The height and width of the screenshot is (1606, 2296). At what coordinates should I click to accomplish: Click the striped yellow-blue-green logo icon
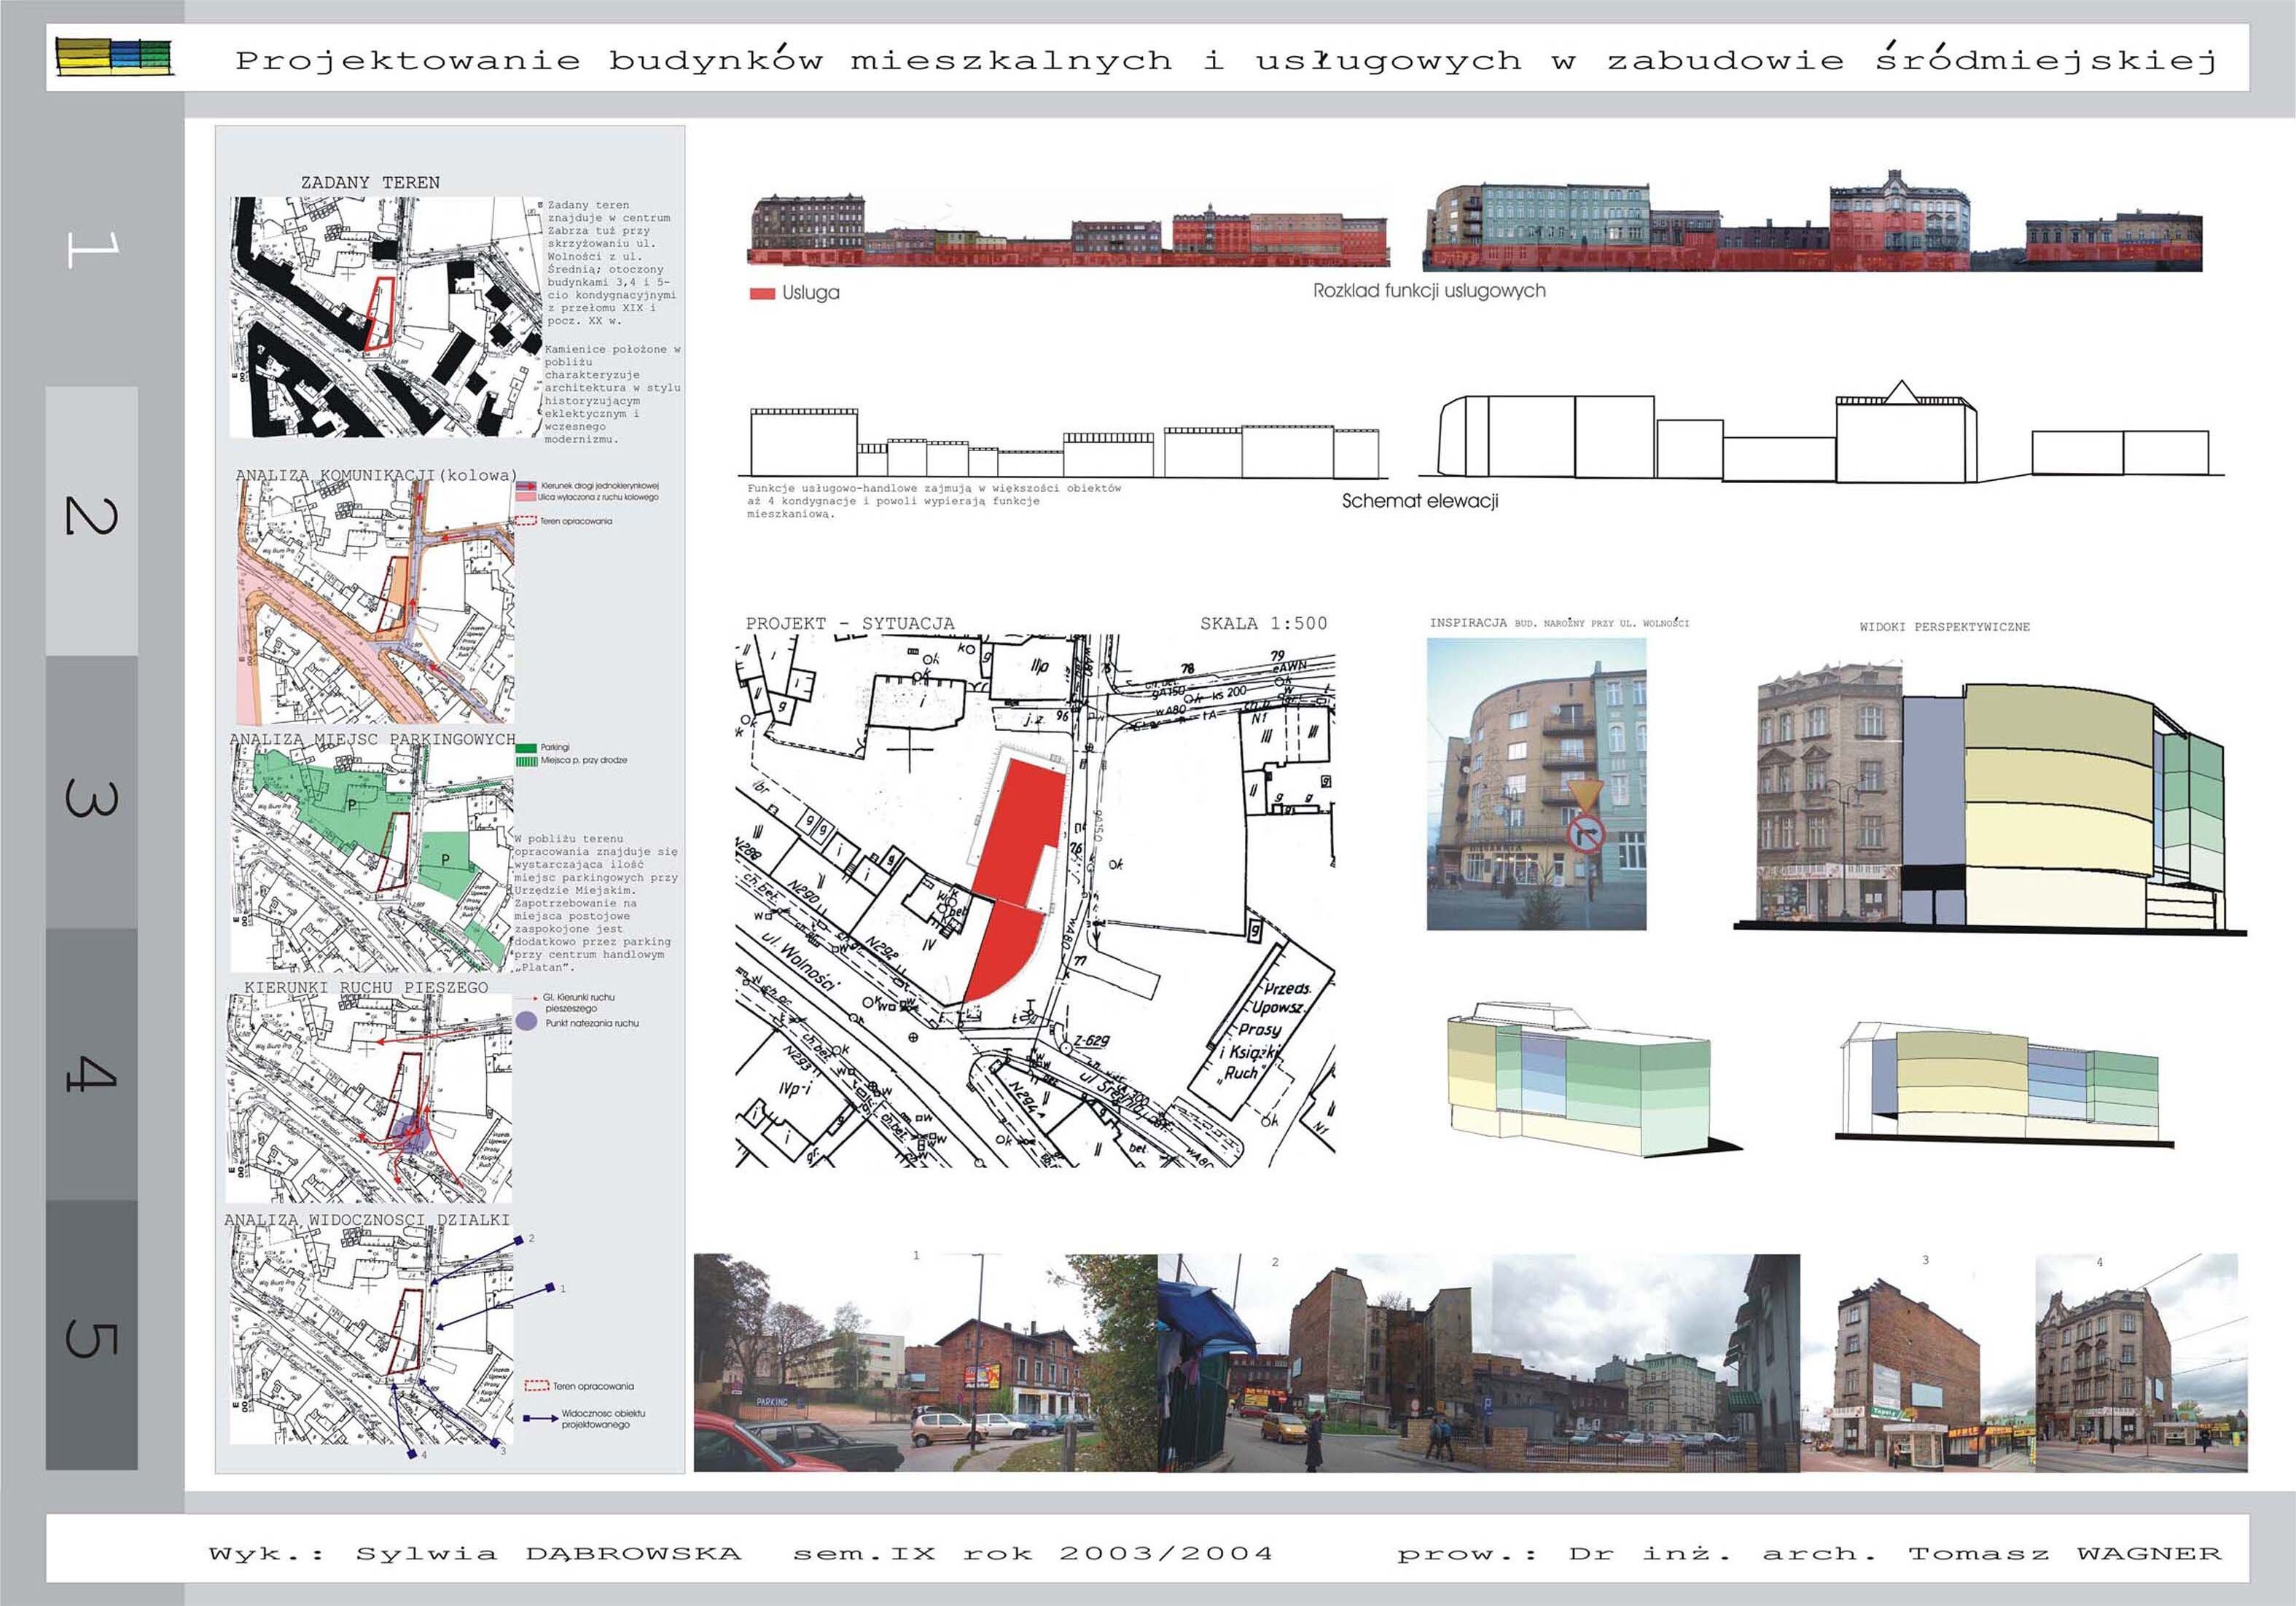coord(114,57)
